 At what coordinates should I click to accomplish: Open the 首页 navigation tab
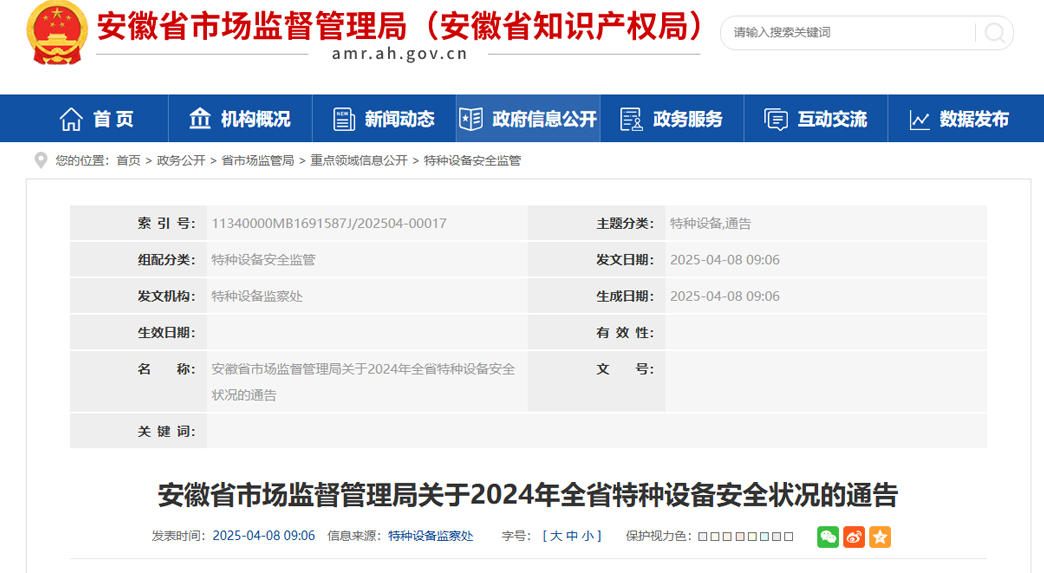point(97,119)
